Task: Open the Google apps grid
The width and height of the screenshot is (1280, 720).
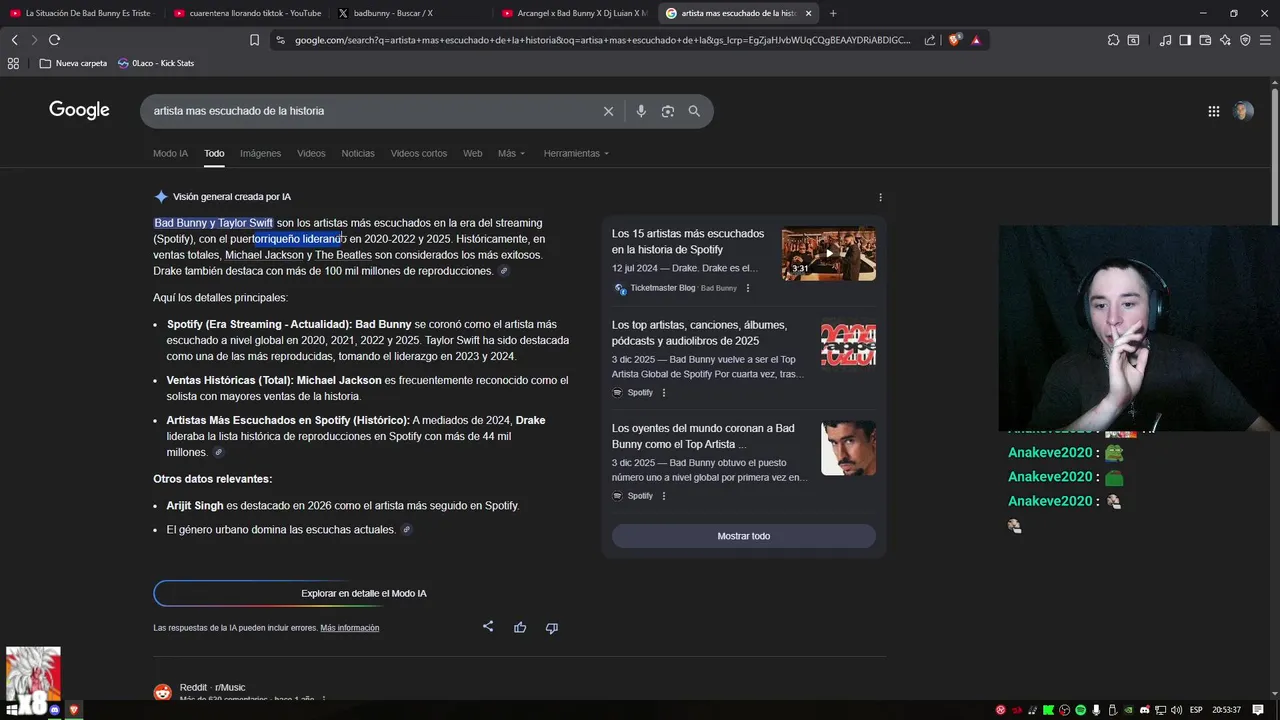Action: 1214,111
